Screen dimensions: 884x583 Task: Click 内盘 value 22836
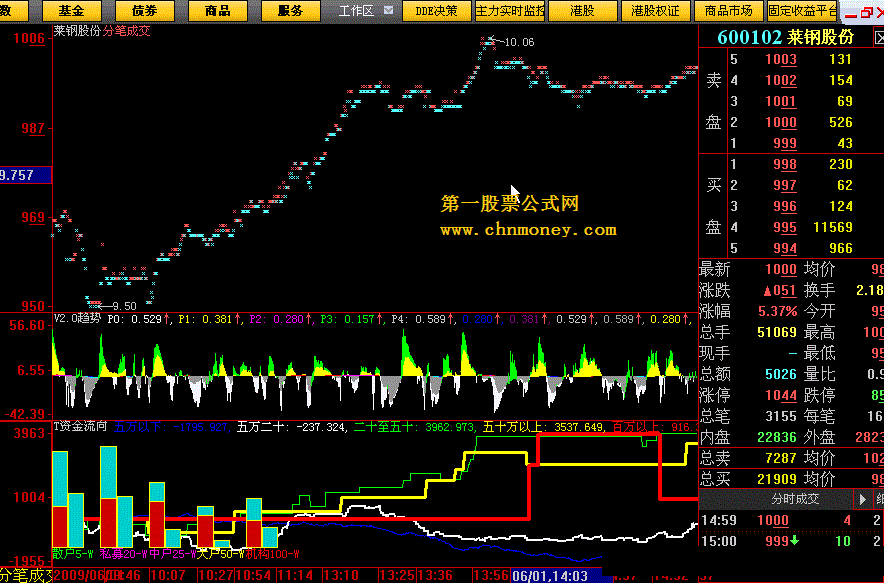pyautogui.click(x=777, y=437)
